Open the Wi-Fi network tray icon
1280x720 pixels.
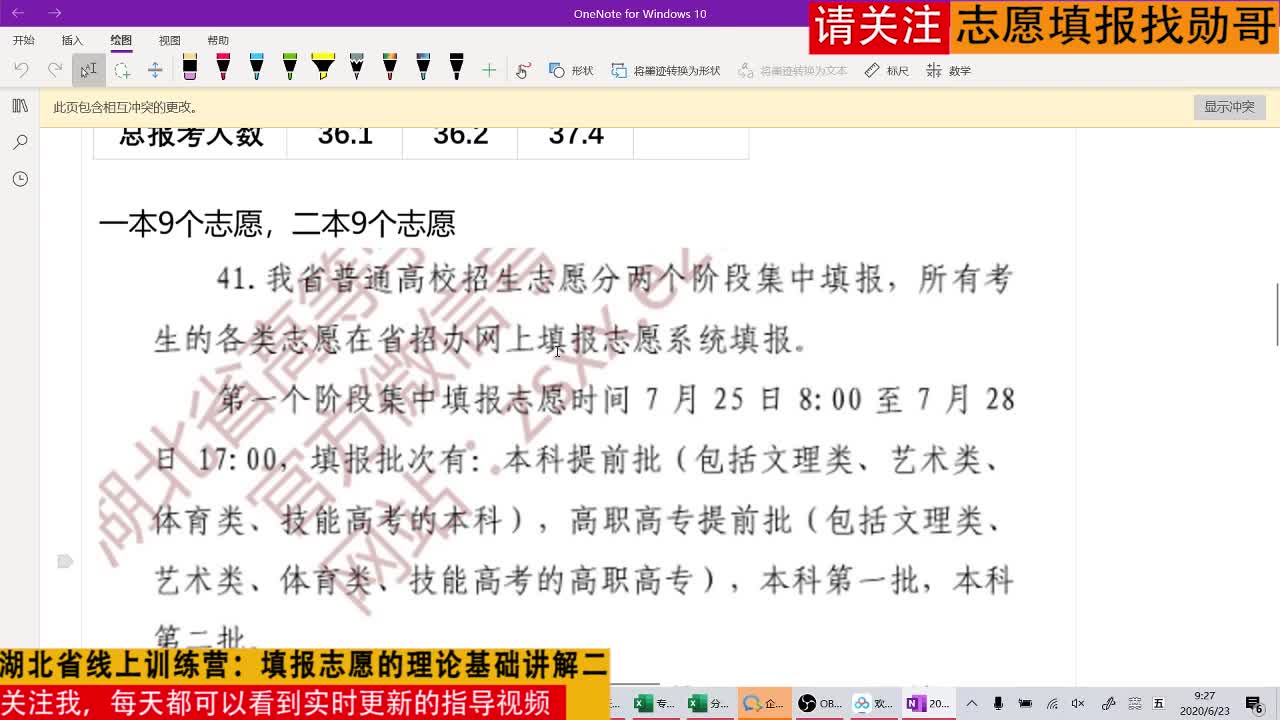click(1052, 704)
